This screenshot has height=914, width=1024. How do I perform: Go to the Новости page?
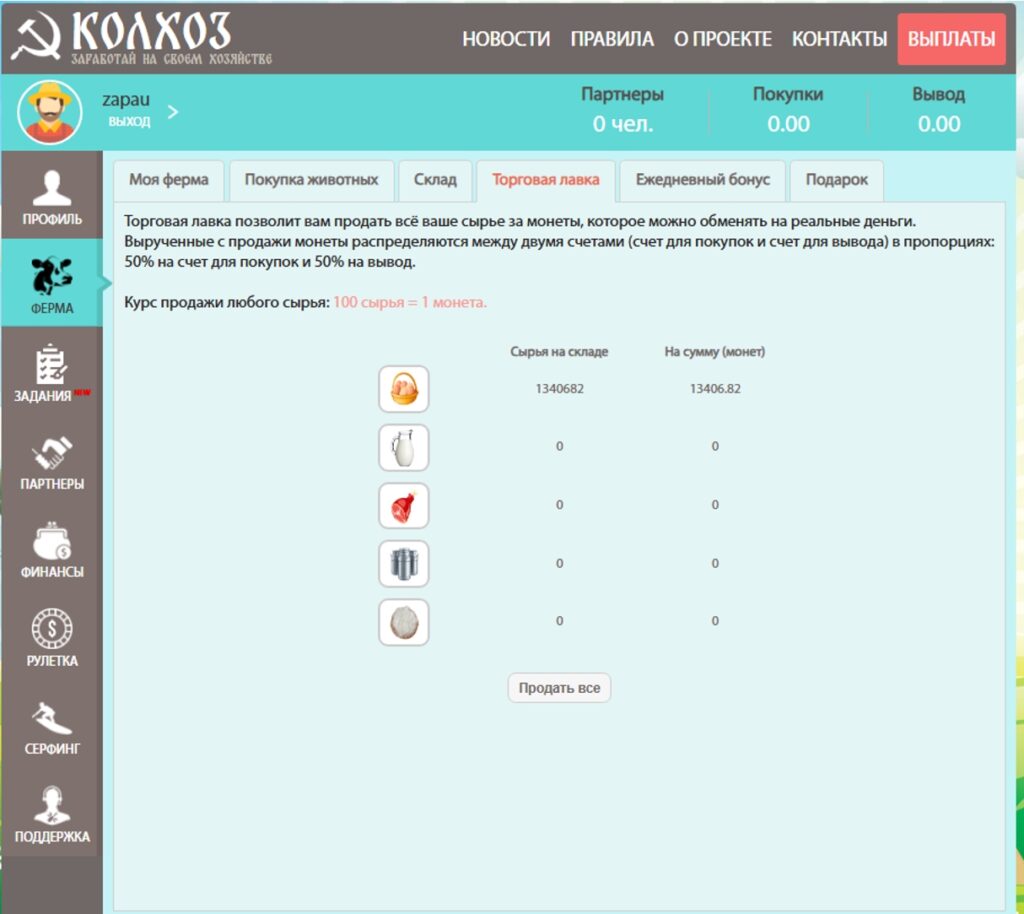click(x=506, y=39)
